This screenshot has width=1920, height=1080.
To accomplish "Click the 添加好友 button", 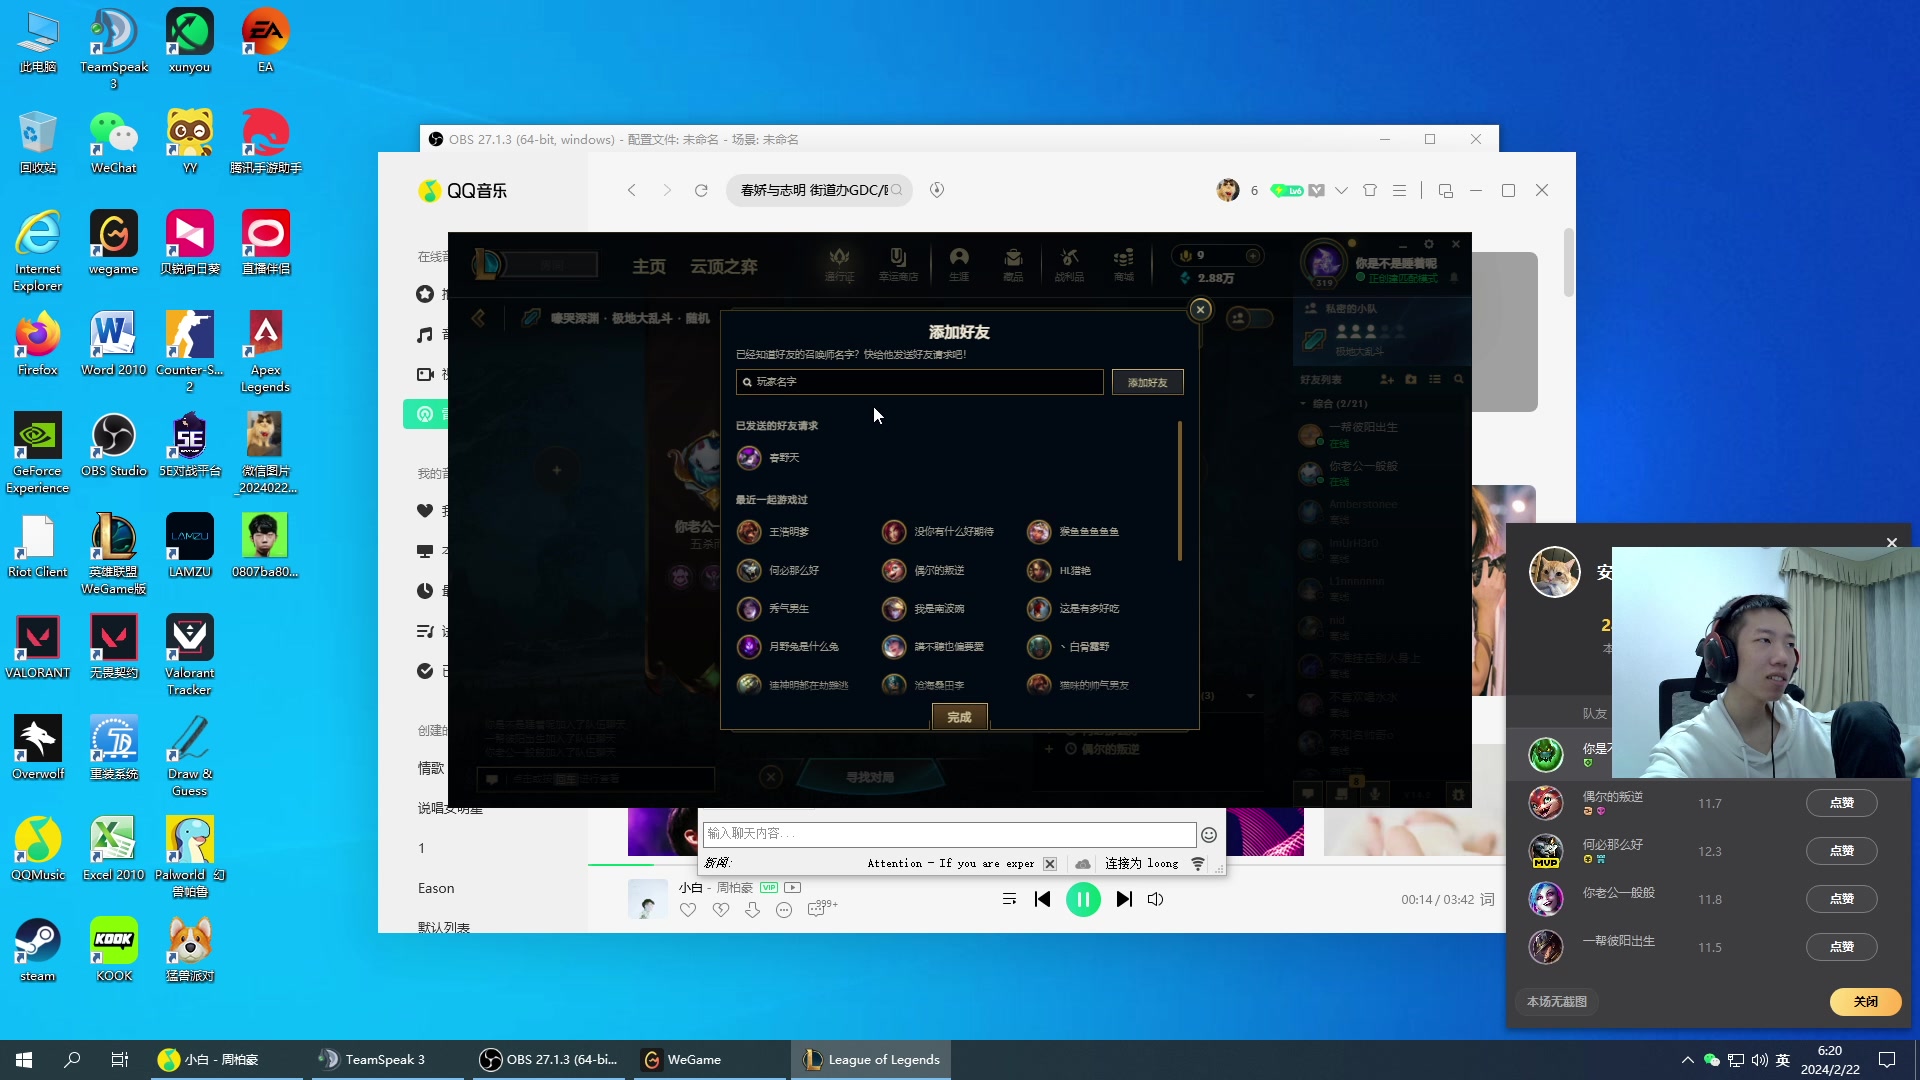I will (1147, 382).
